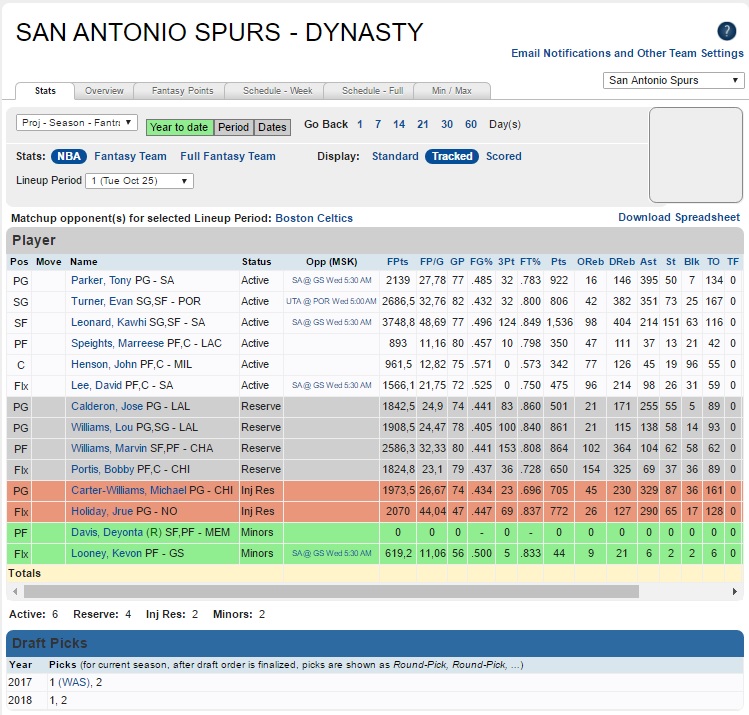The image size is (749, 715).
Task: Click the blank panel beside the filters
Action: [x=696, y=155]
